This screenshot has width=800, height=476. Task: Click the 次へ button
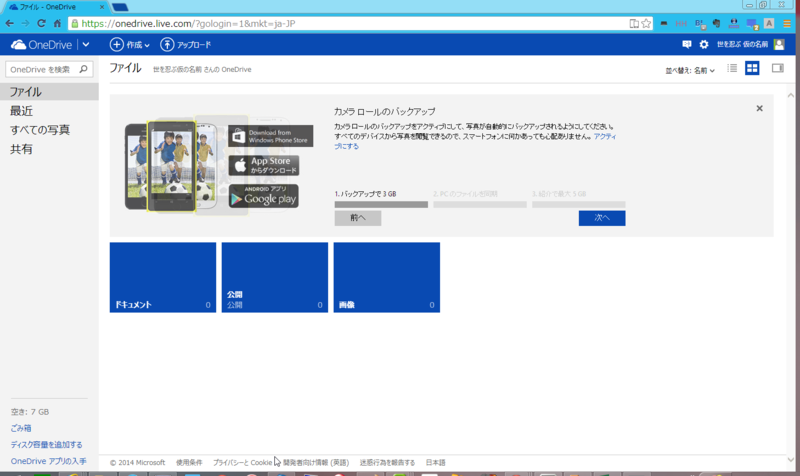pyautogui.click(x=602, y=218)
